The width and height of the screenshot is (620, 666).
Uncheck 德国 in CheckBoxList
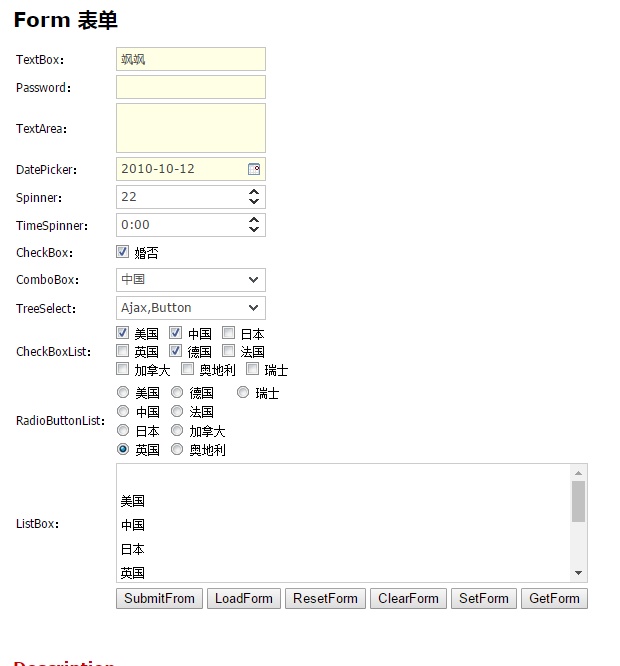click(175, 351)
